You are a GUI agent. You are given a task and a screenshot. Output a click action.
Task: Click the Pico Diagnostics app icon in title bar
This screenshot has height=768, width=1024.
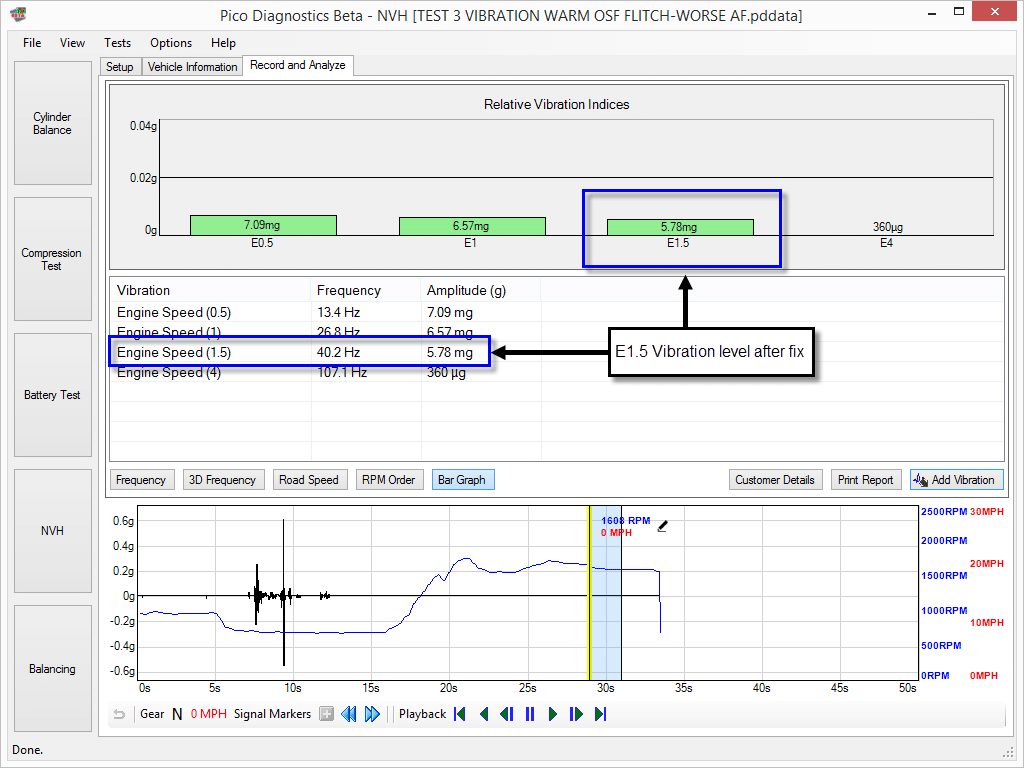coord(19,13)
